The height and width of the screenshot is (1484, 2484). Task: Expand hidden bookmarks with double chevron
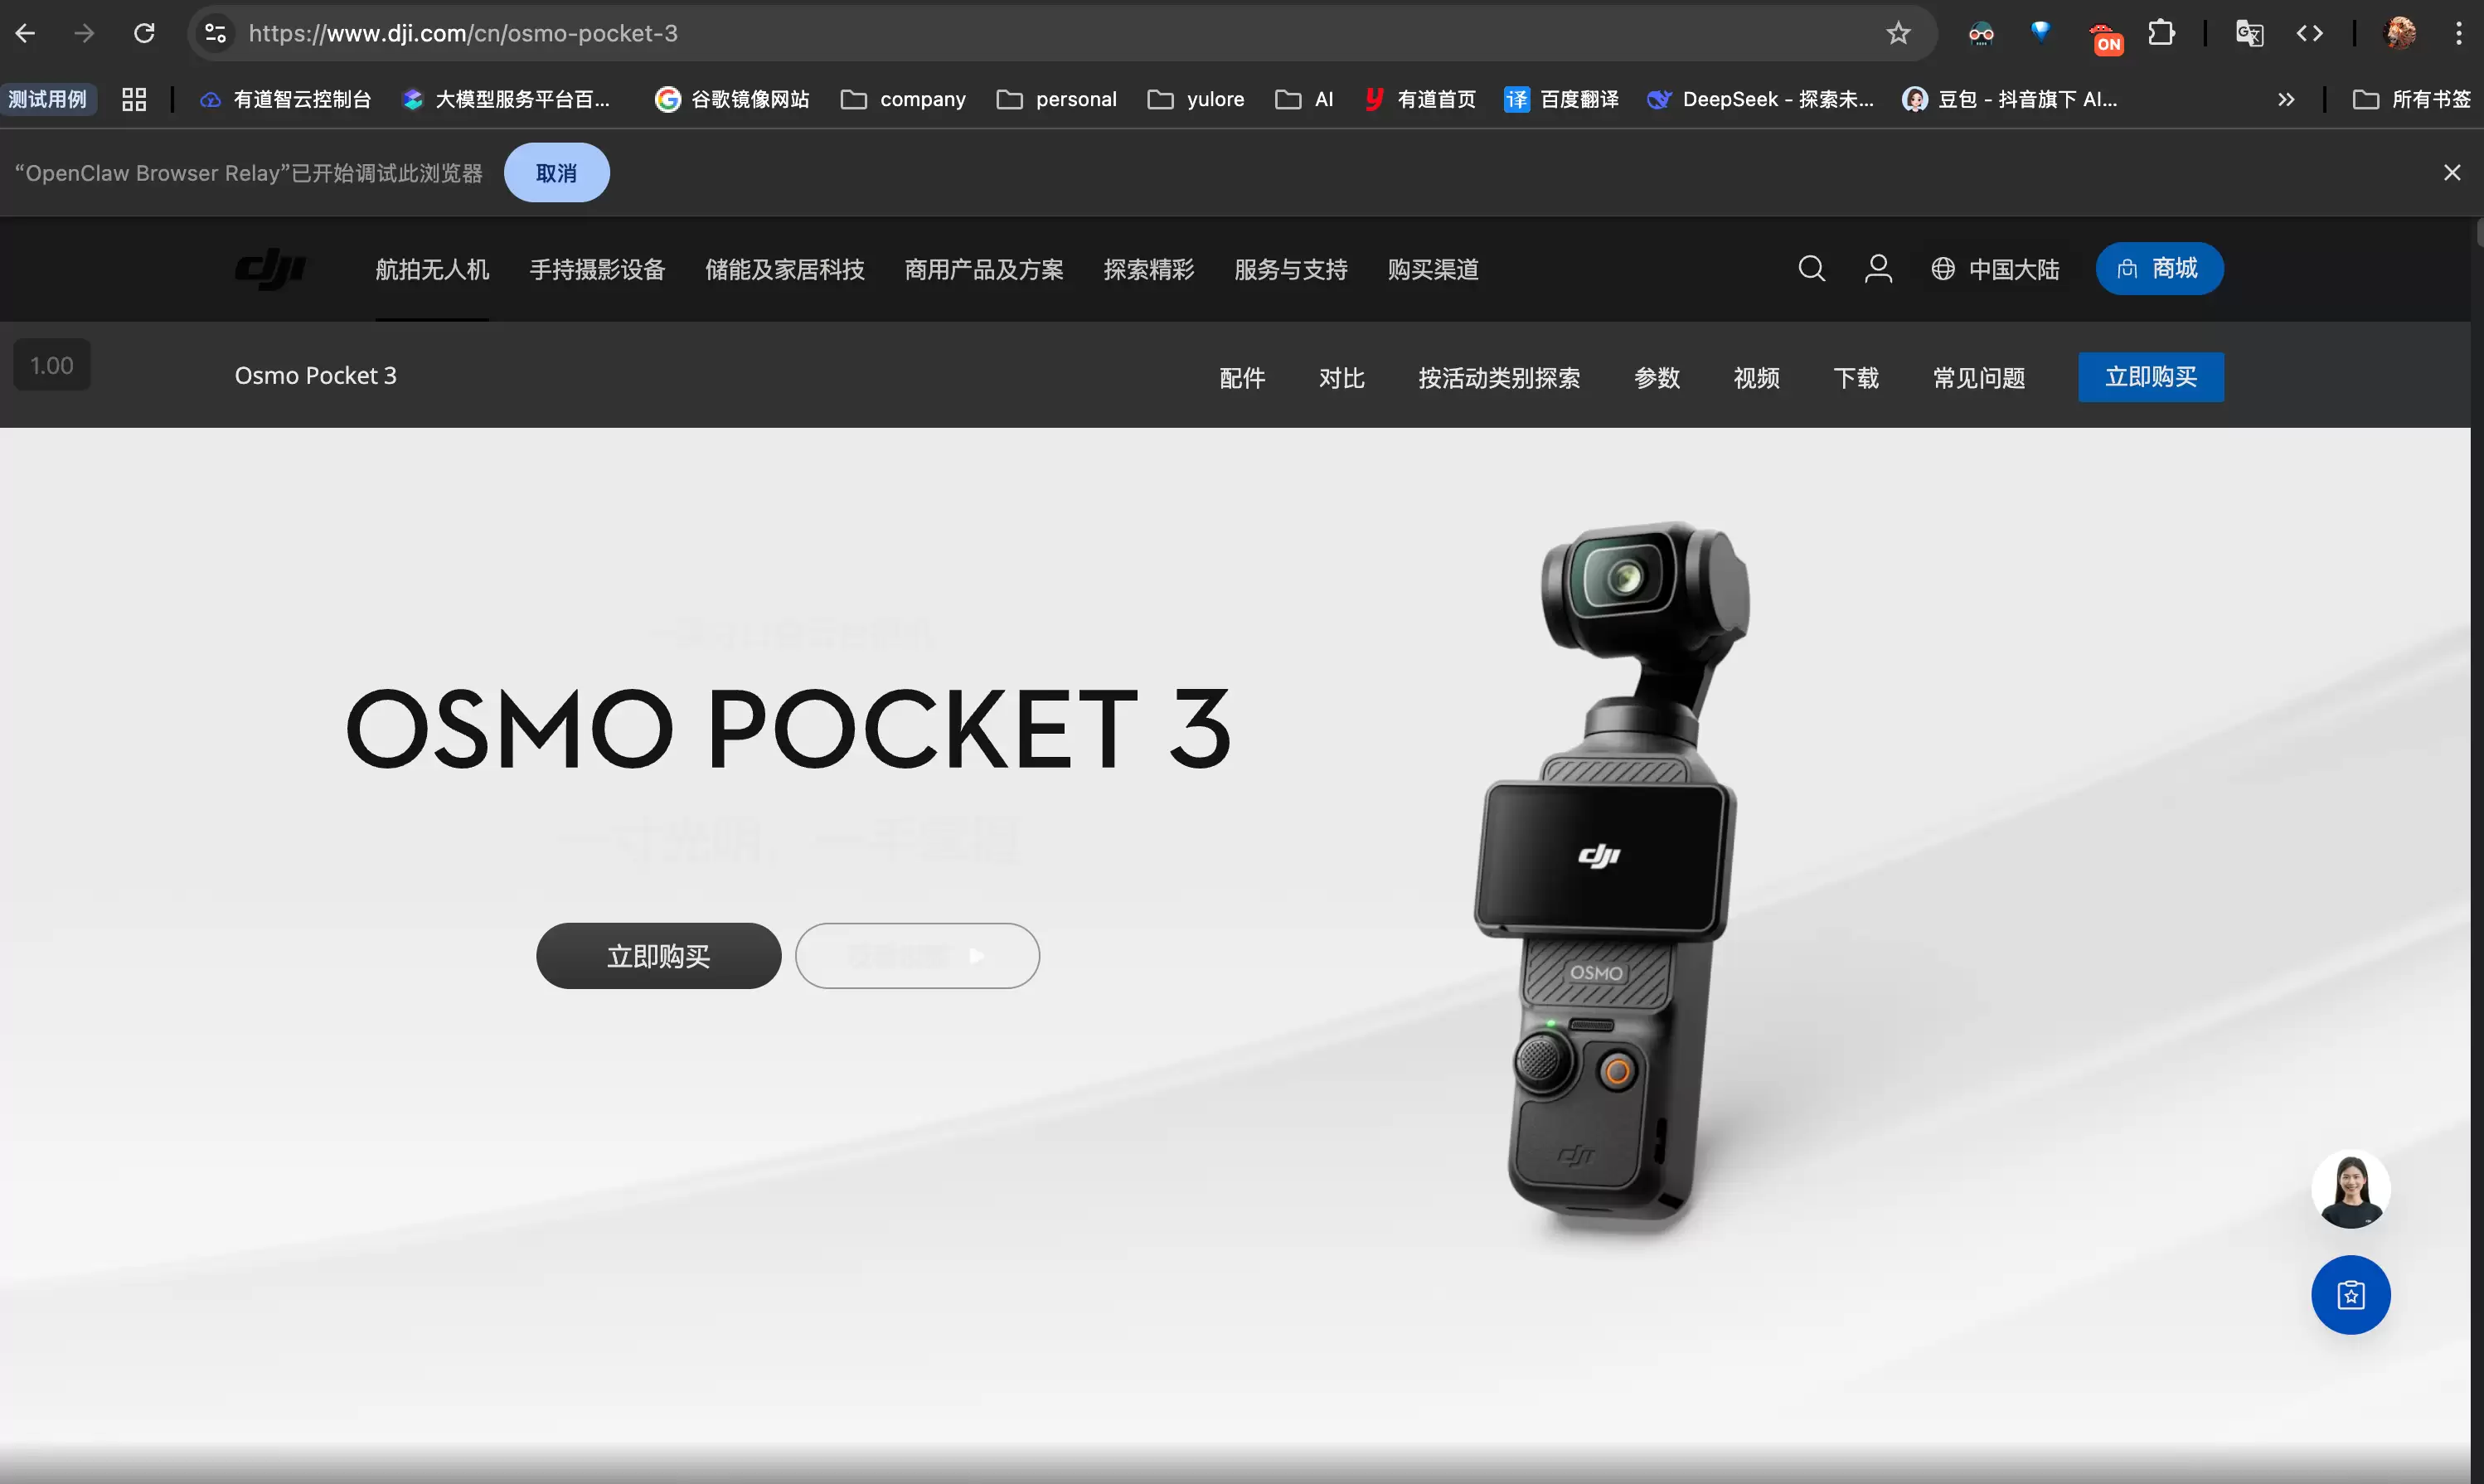pos(2286,99)
